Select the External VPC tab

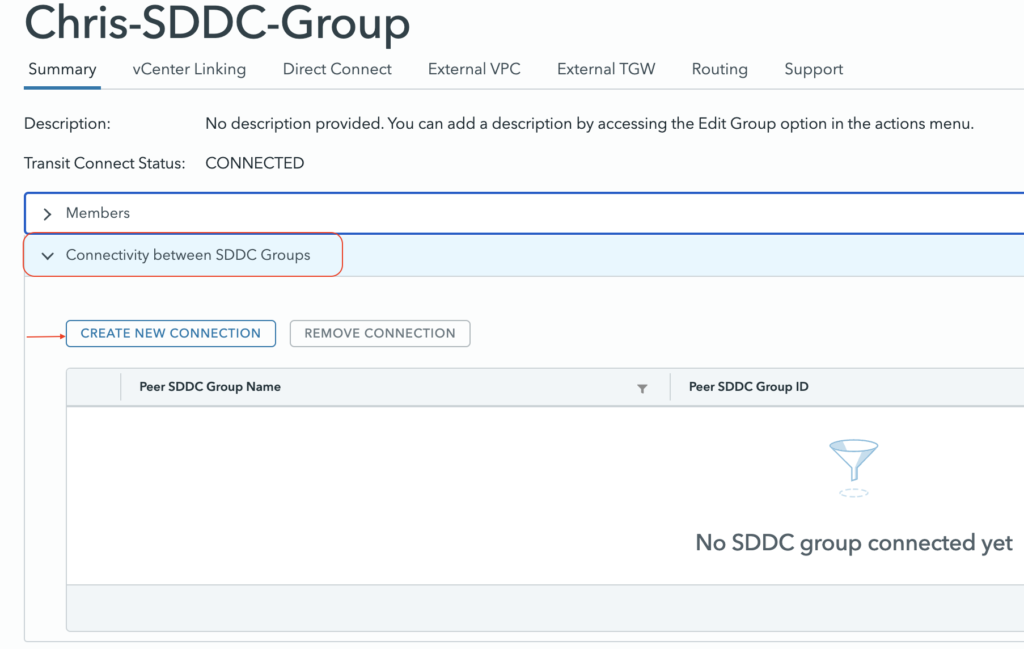474,69
